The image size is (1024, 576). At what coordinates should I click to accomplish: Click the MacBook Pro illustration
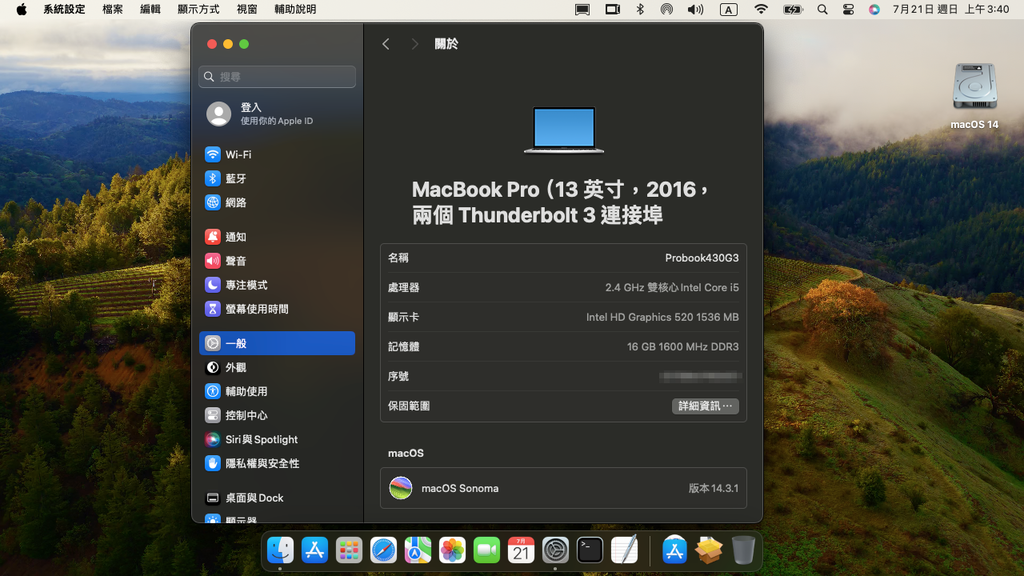pos(564,130)
